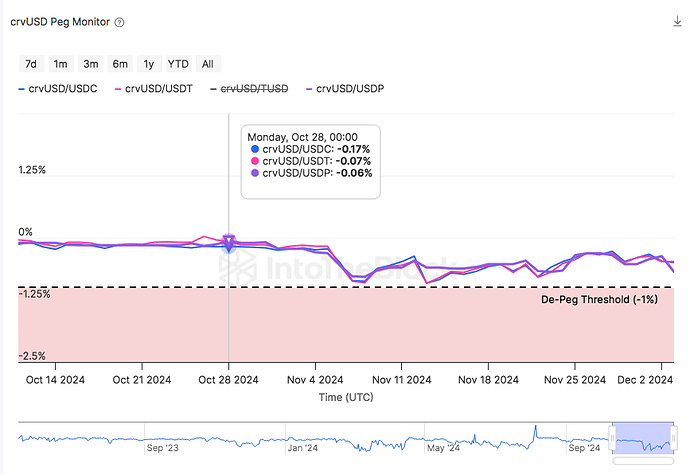Click the Oct 28 data point marker
Image resolution: width=690 pixels, height=475 pixels.
[228, 242]
